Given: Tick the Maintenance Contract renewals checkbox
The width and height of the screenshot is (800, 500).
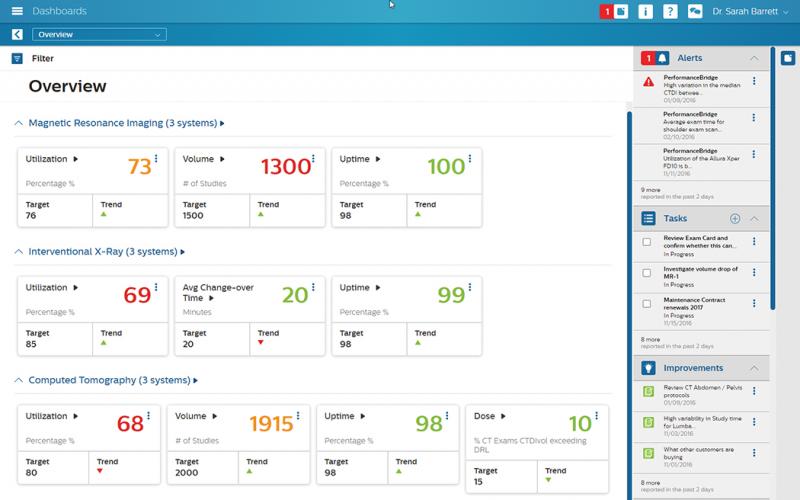Looking at the screenshot, I should tap(647, 303).
